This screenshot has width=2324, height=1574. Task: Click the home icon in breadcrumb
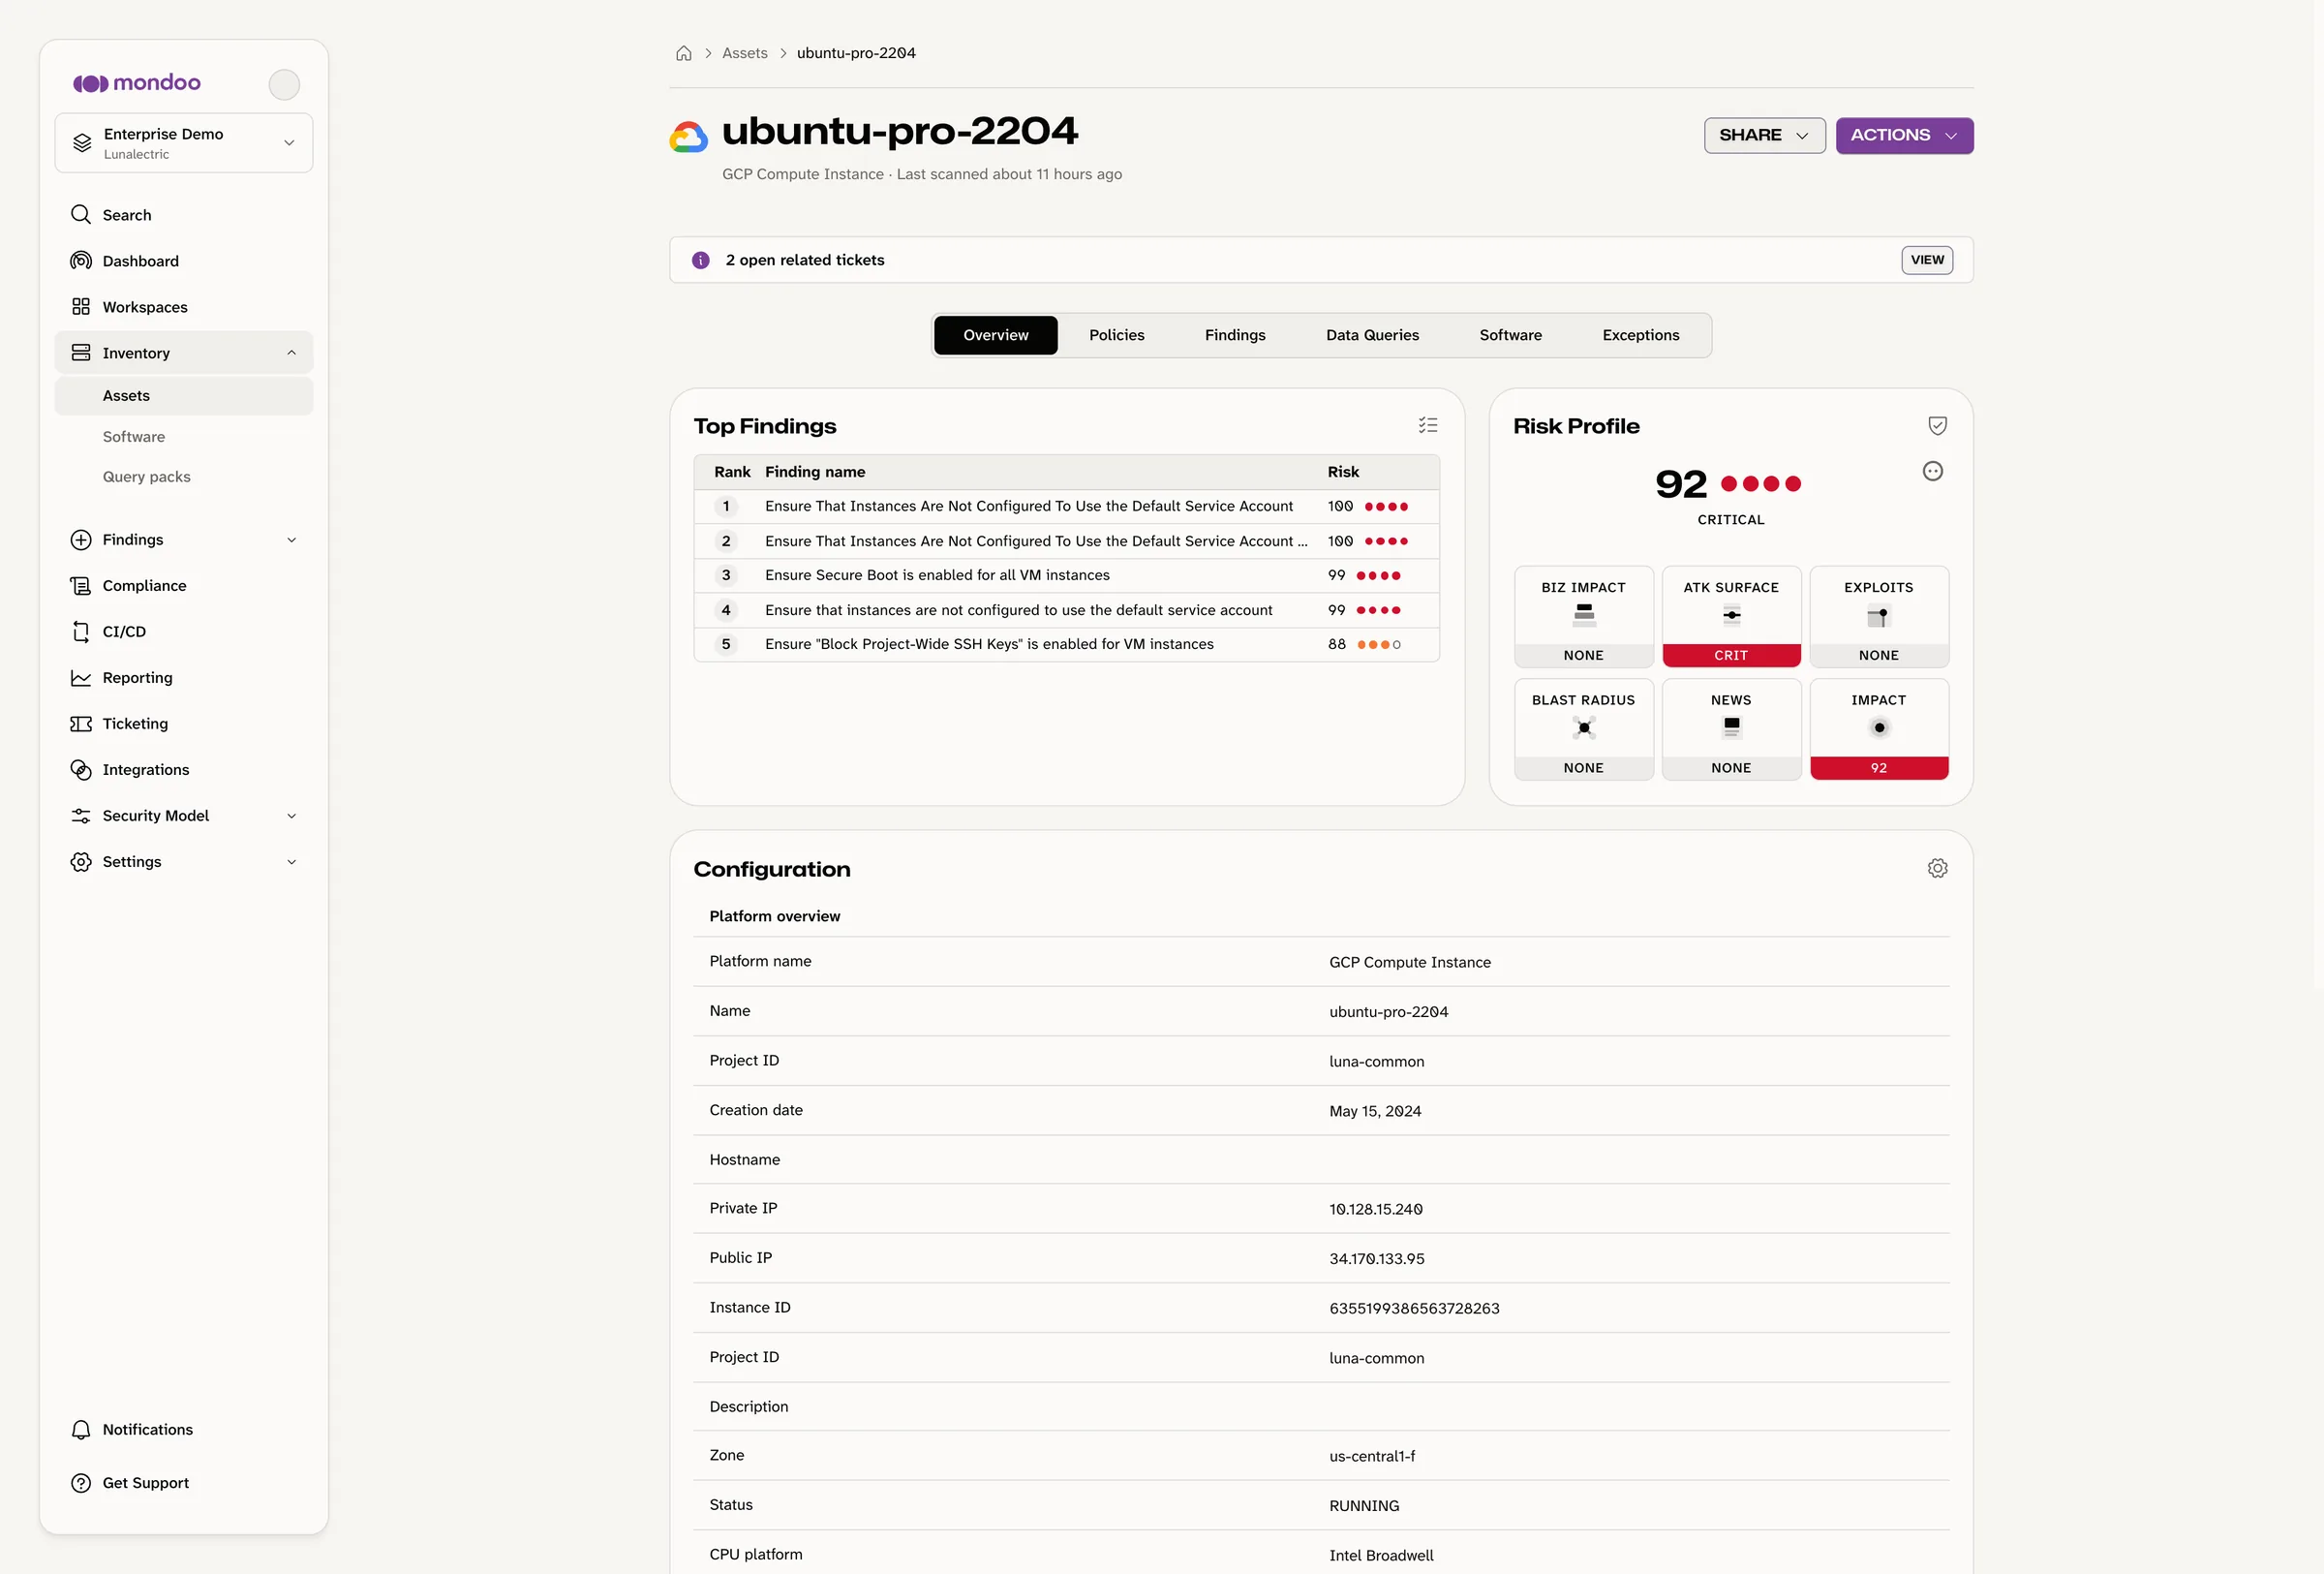(684, 53)
